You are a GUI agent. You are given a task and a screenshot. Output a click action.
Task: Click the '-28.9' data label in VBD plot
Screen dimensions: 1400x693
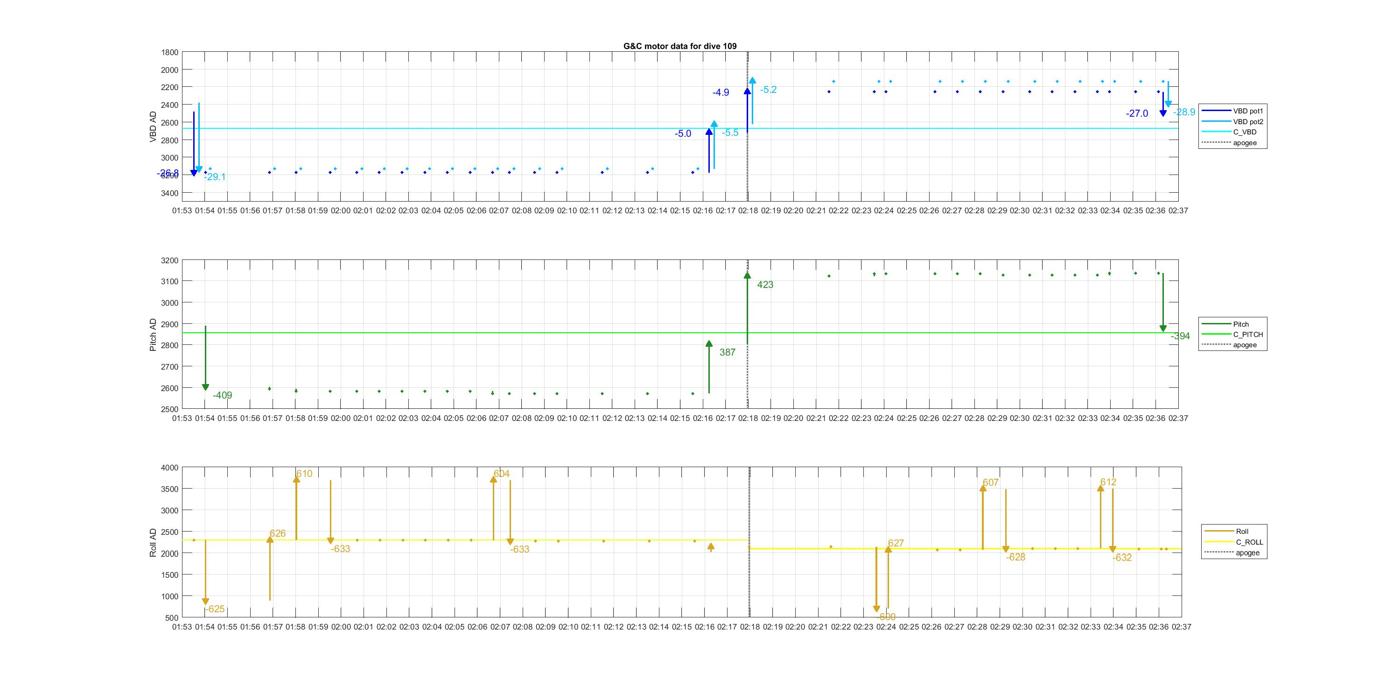point(1184,113)
